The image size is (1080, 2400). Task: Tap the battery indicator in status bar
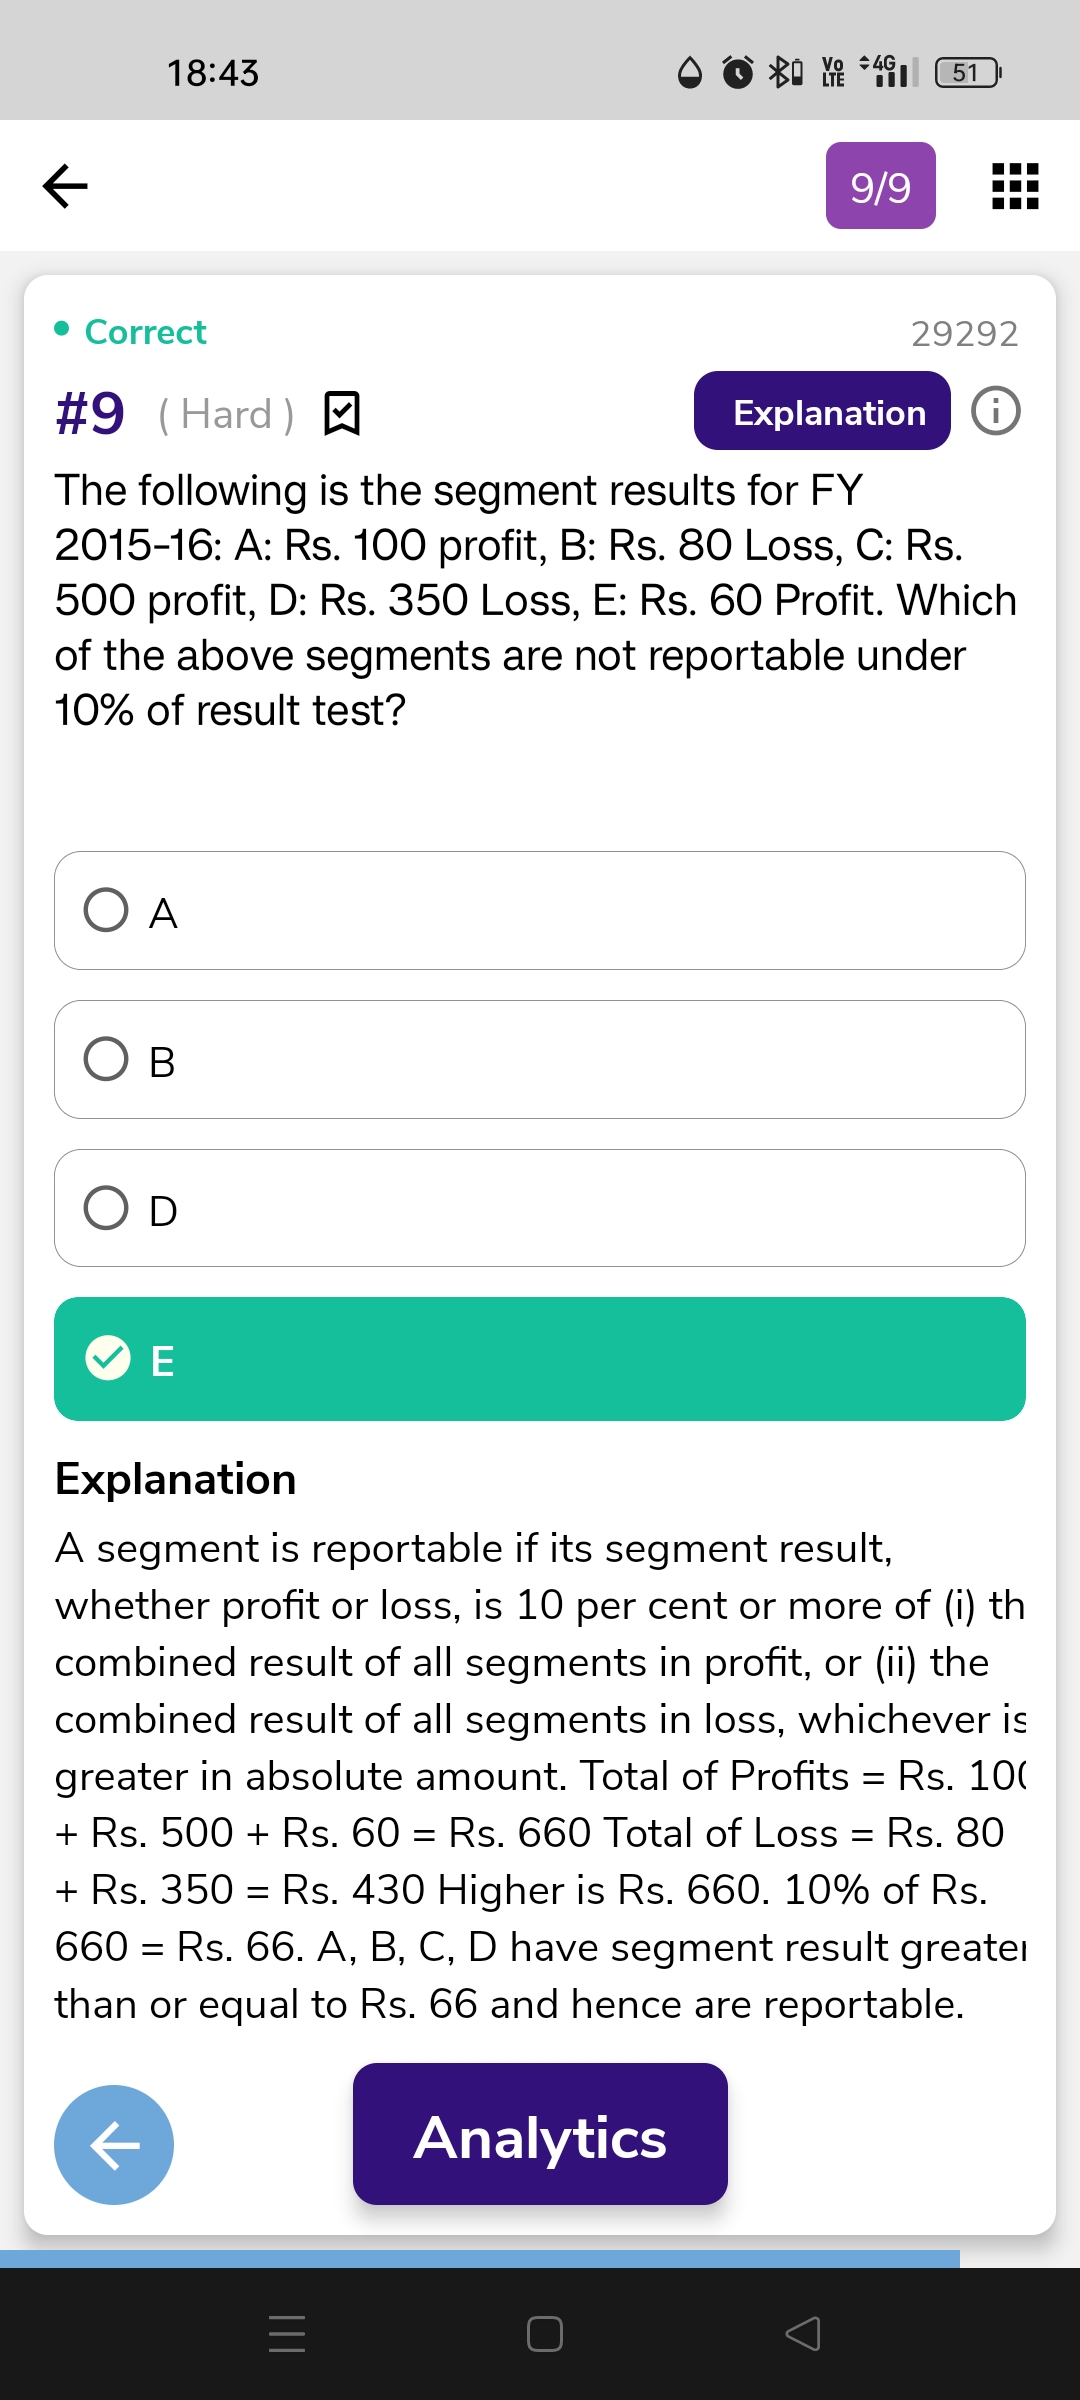coord(966,73)
